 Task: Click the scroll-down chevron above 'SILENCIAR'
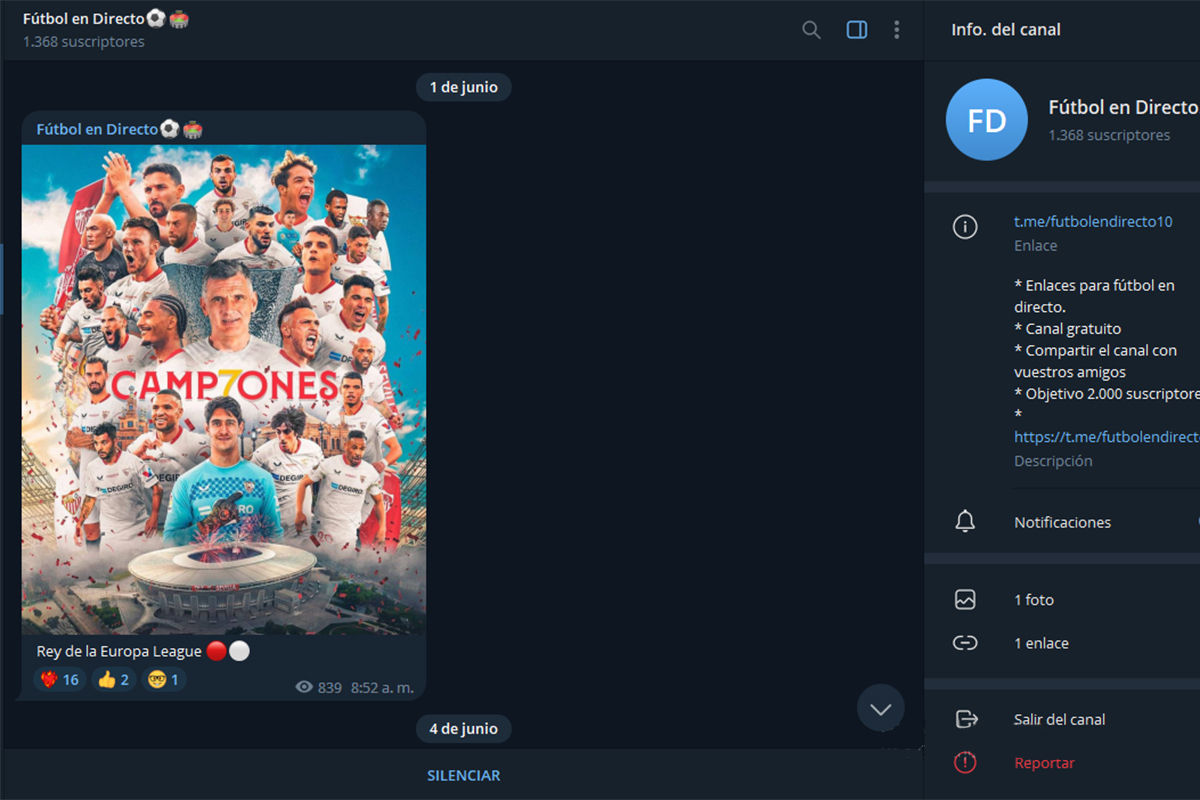coord(880,708)
